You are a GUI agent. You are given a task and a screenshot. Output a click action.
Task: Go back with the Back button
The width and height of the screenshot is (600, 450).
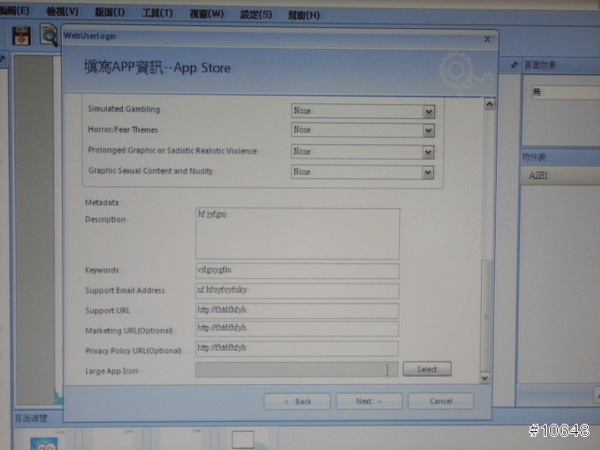[x=297, y=401]
